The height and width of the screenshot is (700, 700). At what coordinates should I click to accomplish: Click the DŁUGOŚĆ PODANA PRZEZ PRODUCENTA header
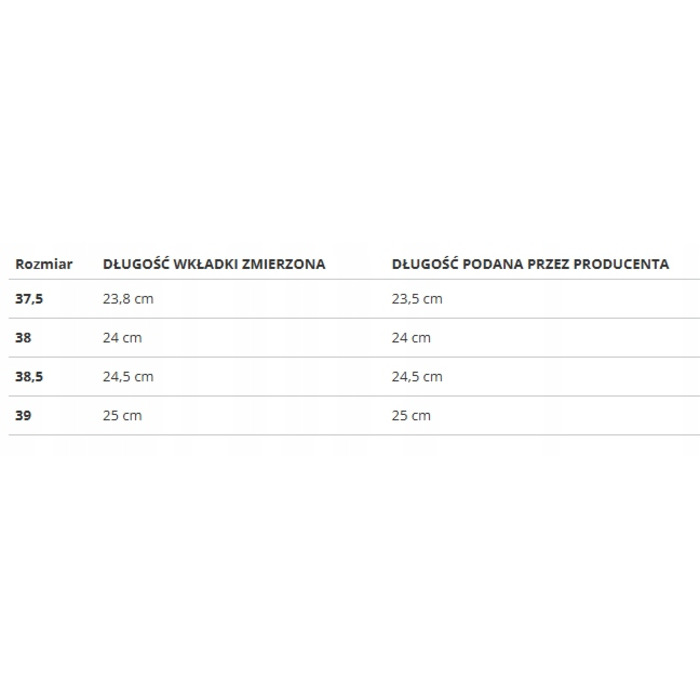pyautogui.click(x=530, y=263)
